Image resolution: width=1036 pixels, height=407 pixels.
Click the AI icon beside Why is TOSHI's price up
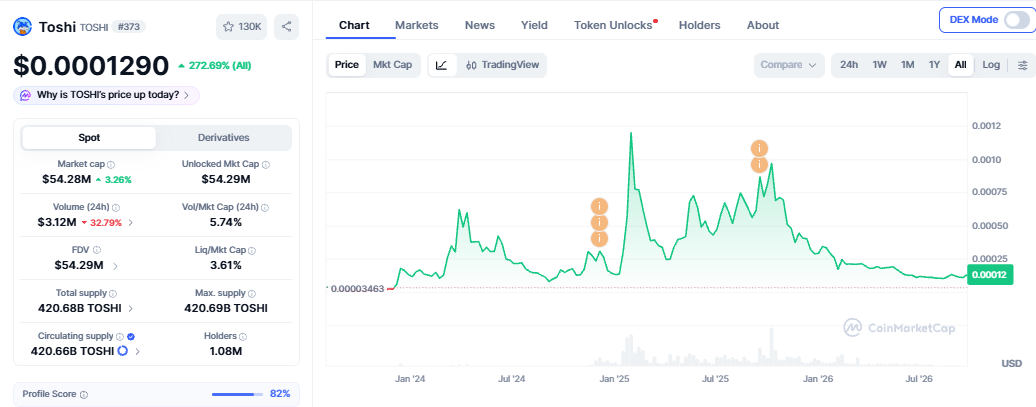pyautogui.click(x=25, y=95)
